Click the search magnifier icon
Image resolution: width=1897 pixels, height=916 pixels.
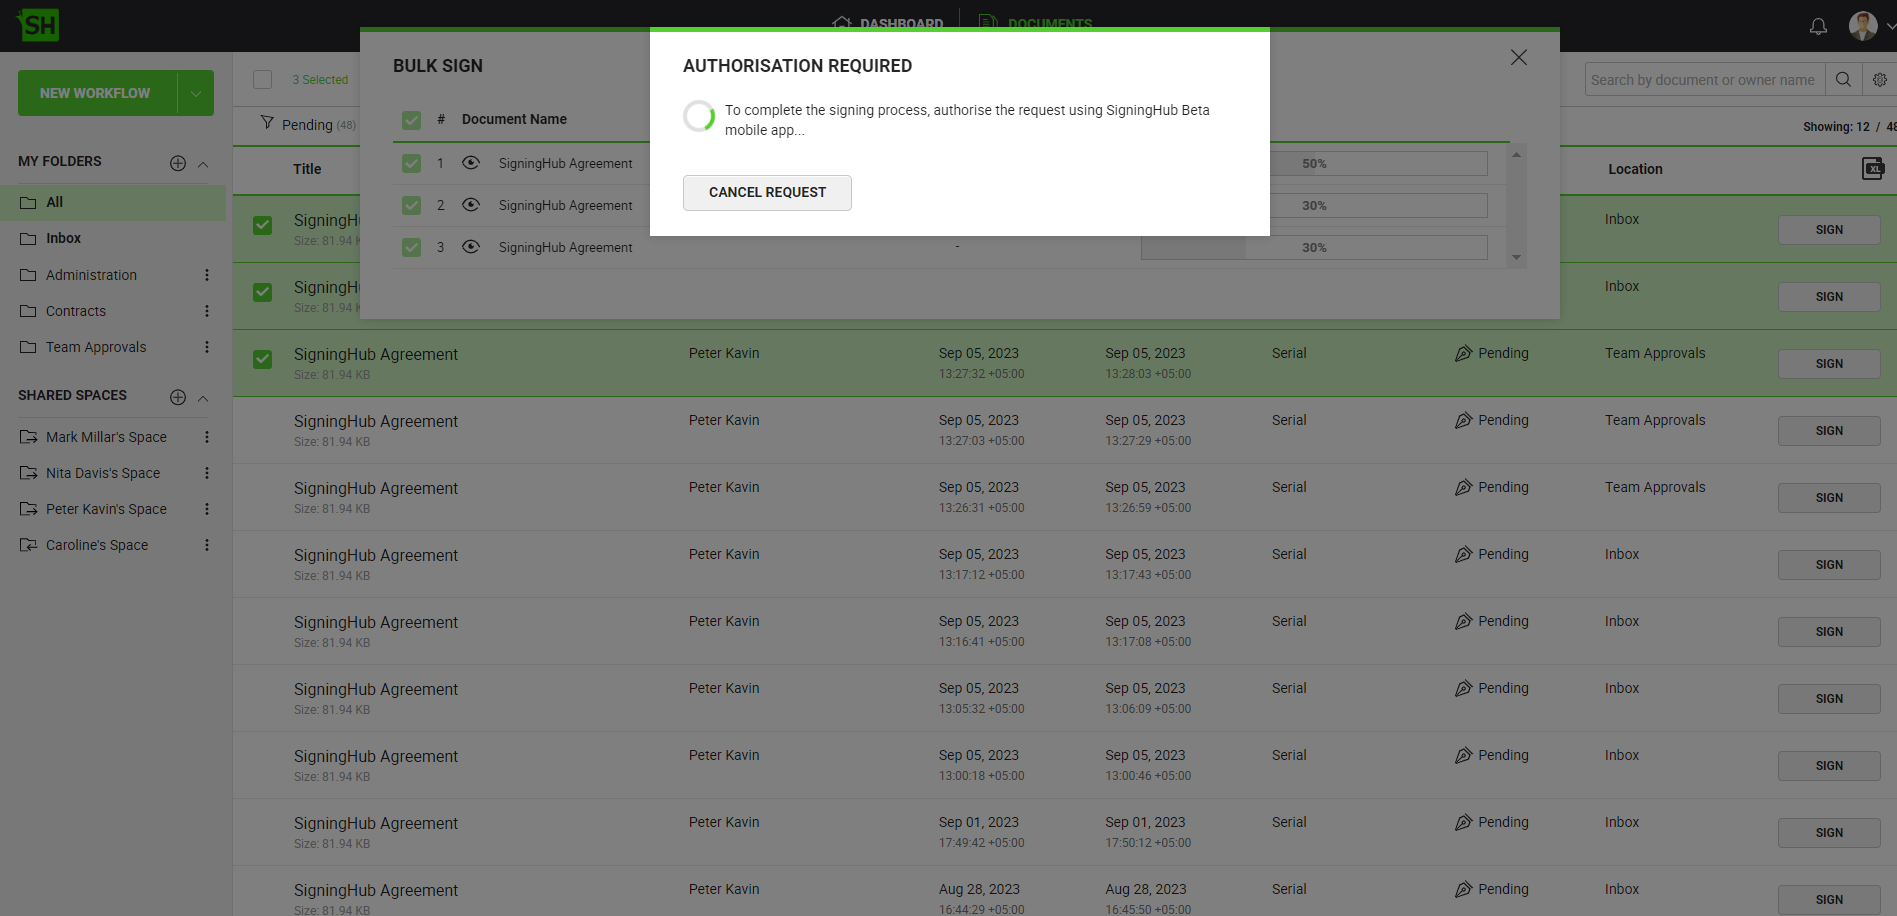[x=1843, y=80]
